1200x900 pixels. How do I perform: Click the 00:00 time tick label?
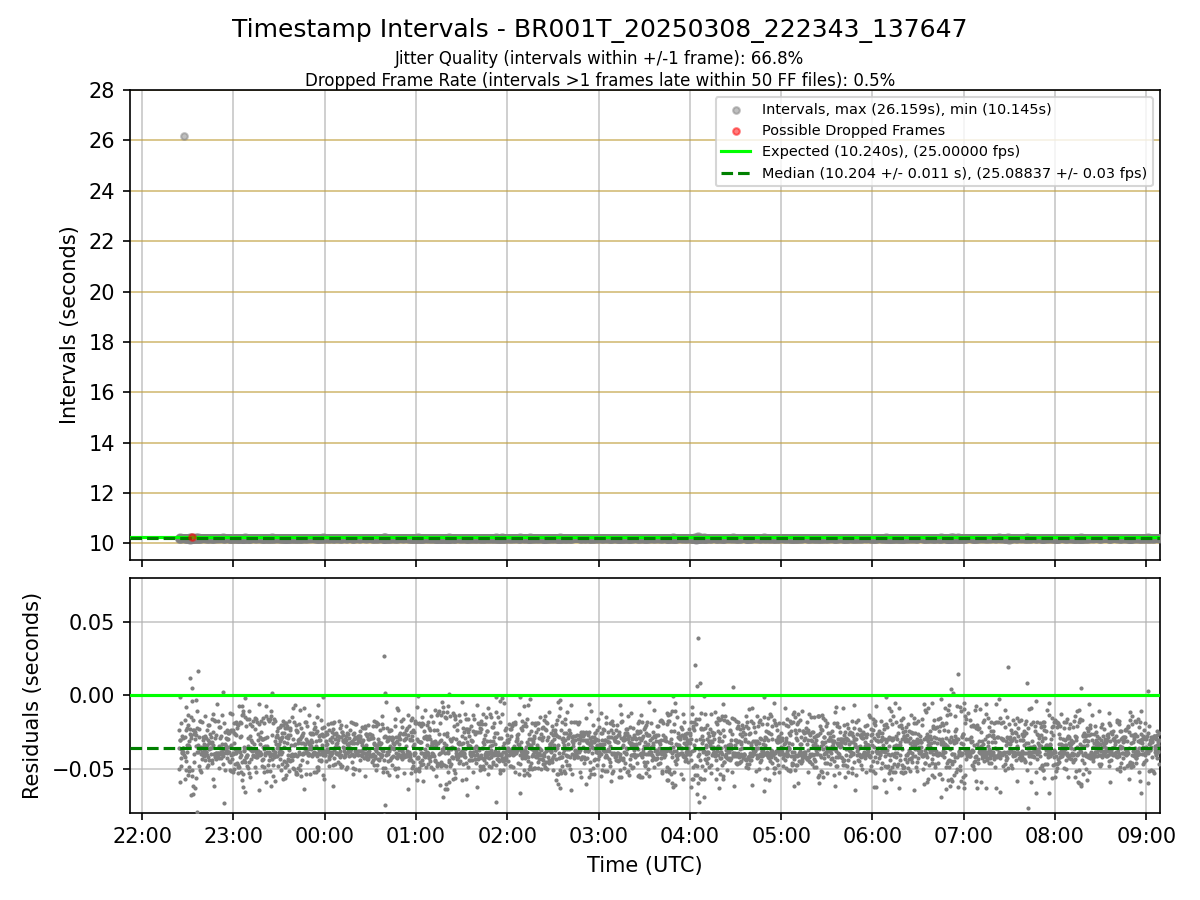(x=324, y=835)
